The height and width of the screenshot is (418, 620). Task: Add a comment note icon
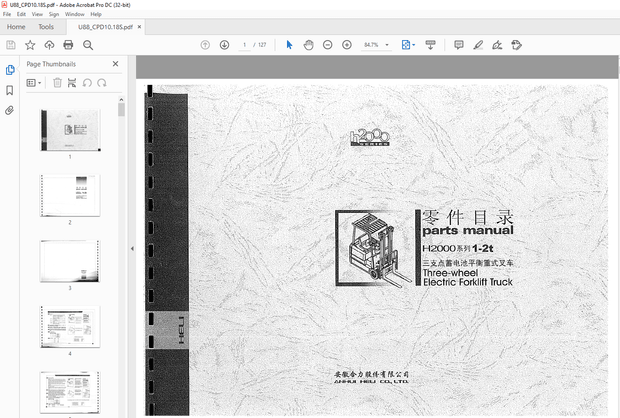click(x=459, y=45)
